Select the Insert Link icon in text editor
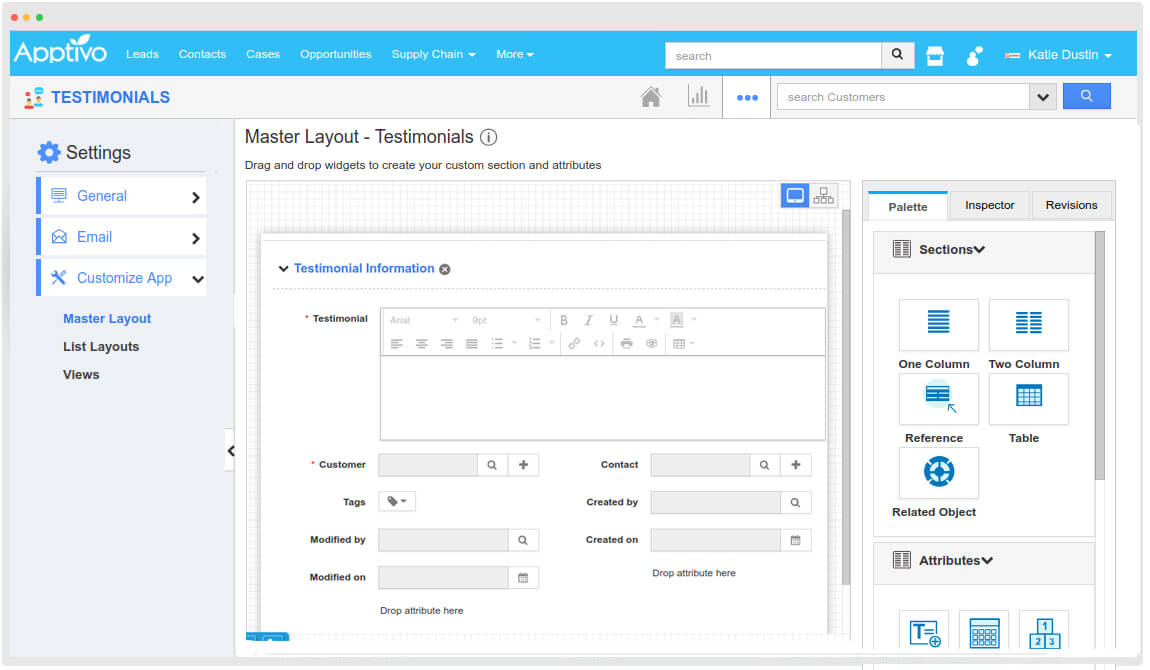The height and width of the screenshot is (670, 1150). (575, 341)
